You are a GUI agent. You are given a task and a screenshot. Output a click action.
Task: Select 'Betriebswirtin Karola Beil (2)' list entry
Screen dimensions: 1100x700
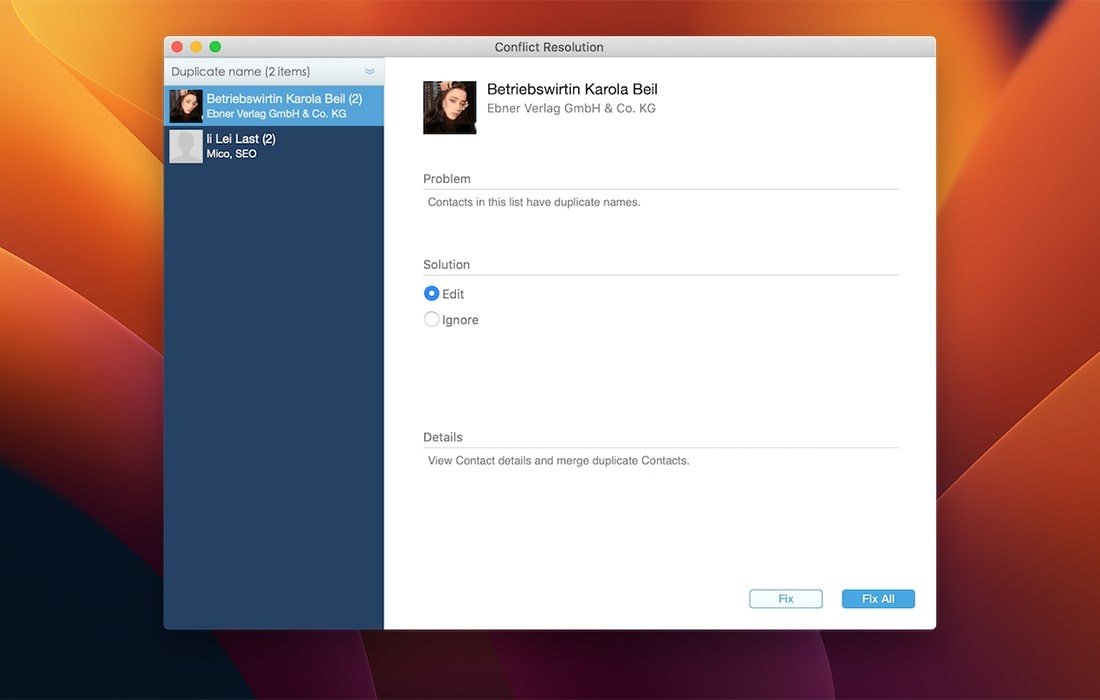coord(284,100)
